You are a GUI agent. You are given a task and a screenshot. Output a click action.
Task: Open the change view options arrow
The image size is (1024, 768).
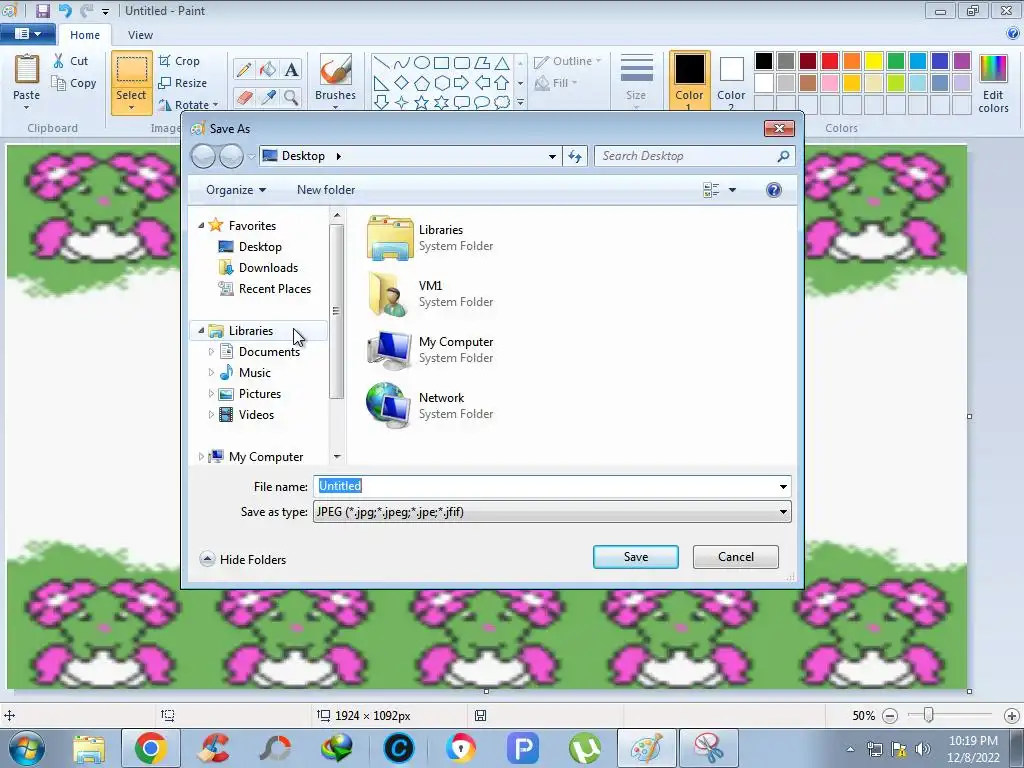click(x=732, y=190)
